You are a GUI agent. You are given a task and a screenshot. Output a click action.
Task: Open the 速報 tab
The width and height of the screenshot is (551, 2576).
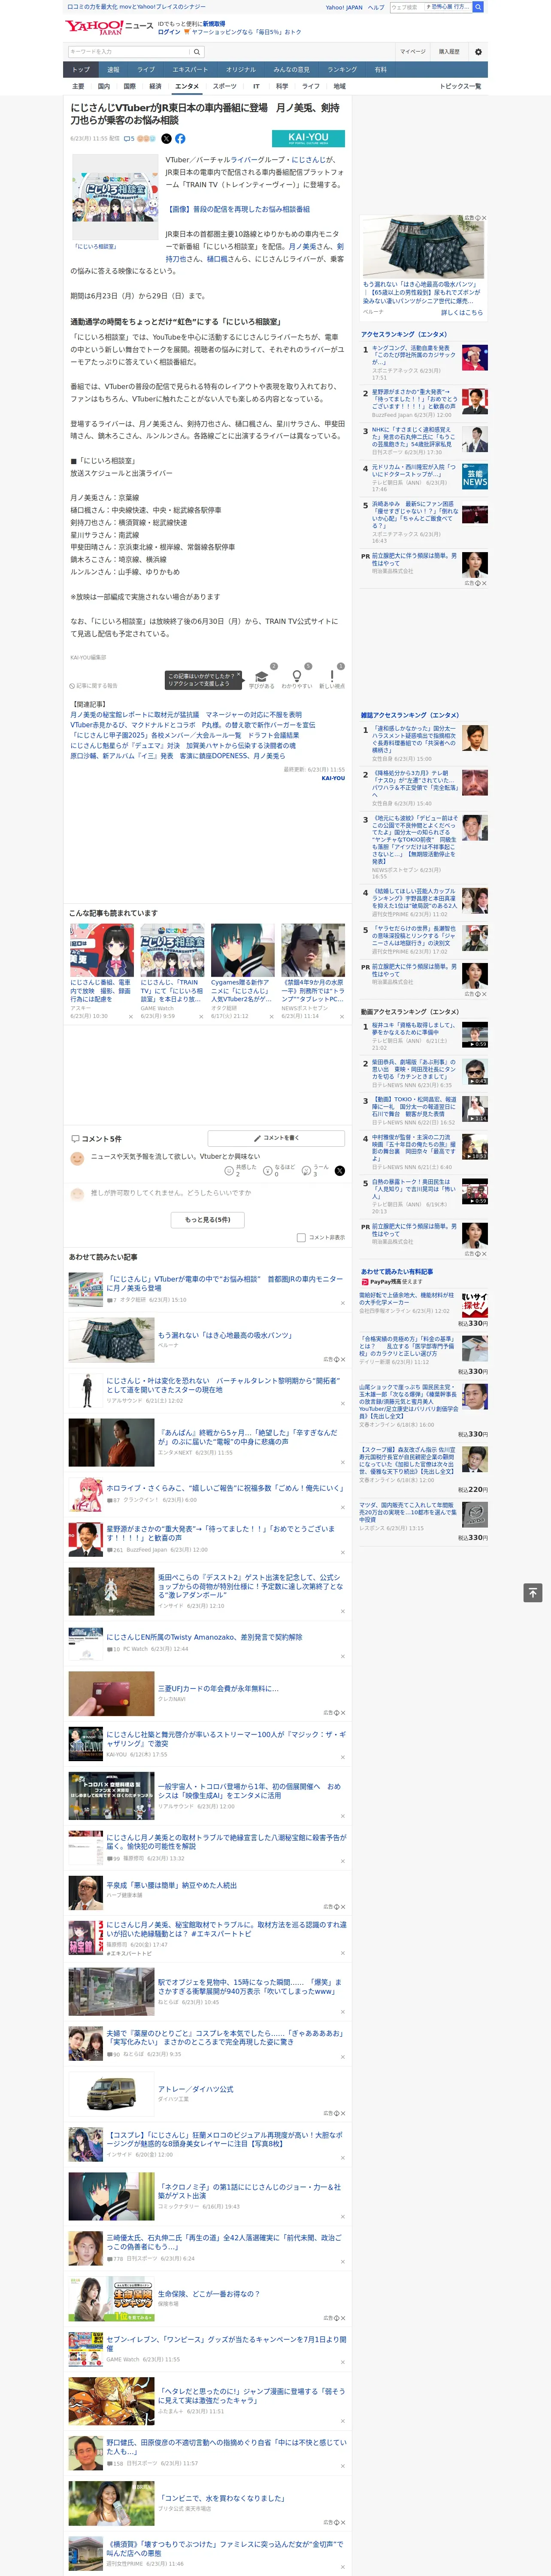click(113, 70)
